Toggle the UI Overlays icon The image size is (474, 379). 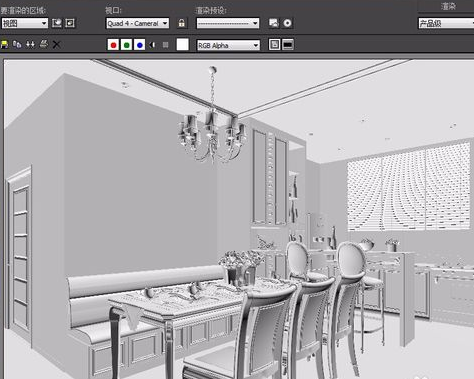click(274, 44)
